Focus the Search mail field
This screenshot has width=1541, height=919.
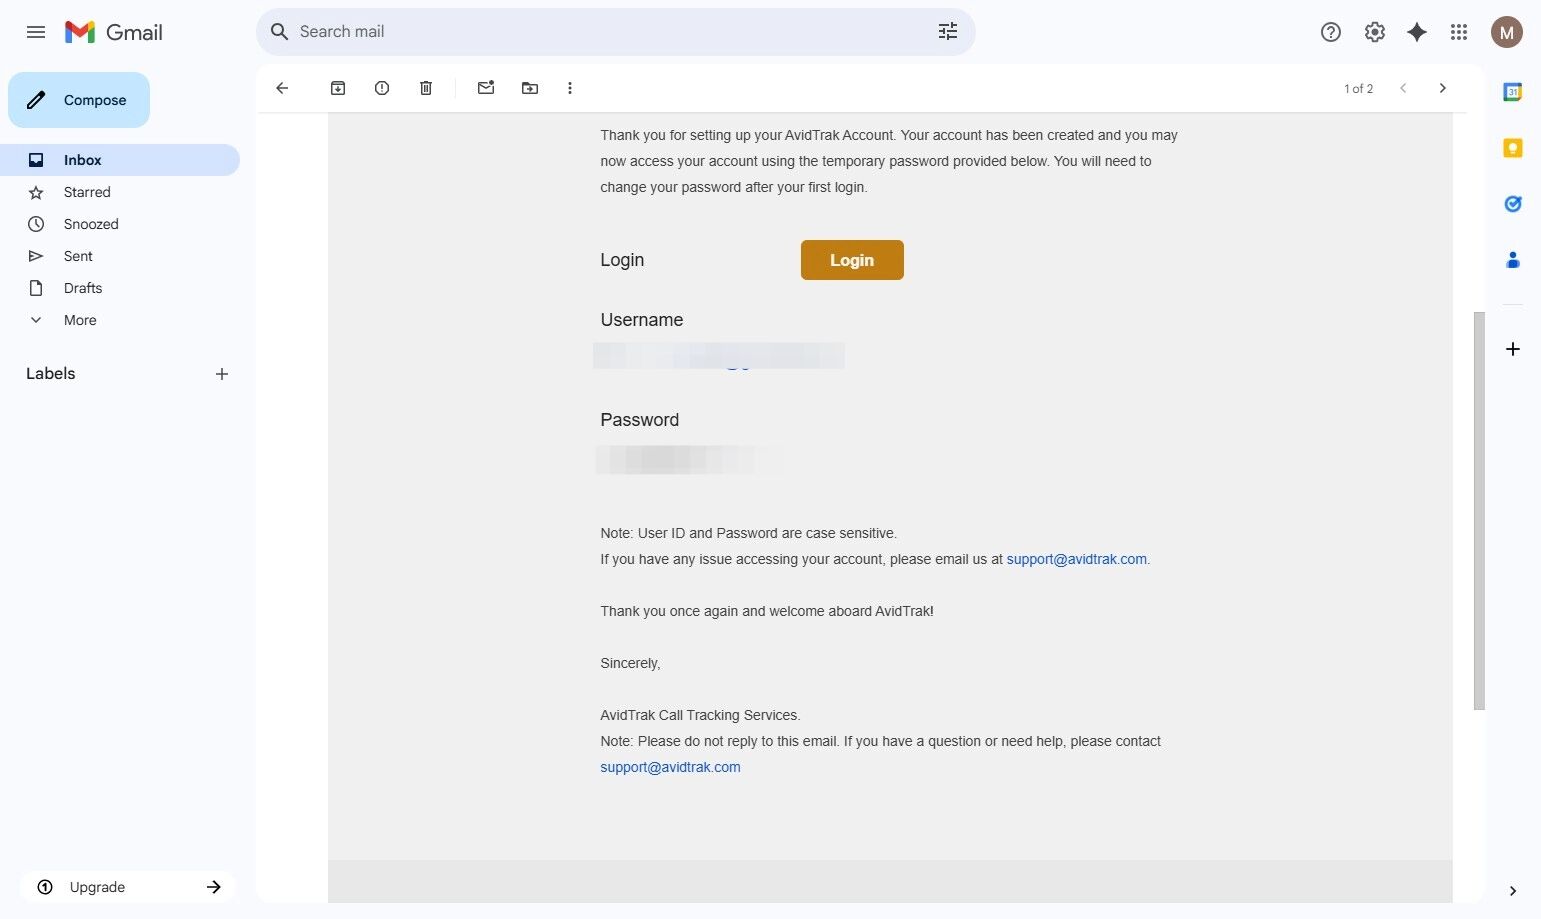tap(616, 32)
